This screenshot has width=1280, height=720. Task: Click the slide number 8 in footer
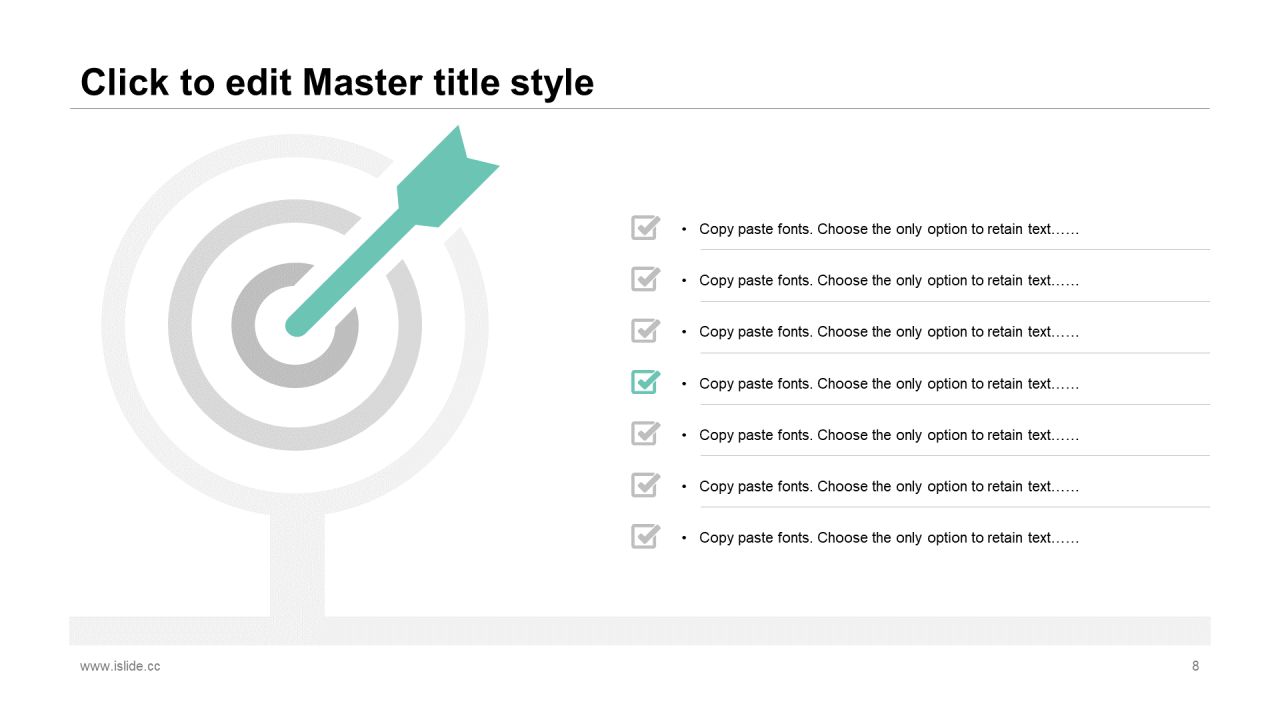(1195, 666)
